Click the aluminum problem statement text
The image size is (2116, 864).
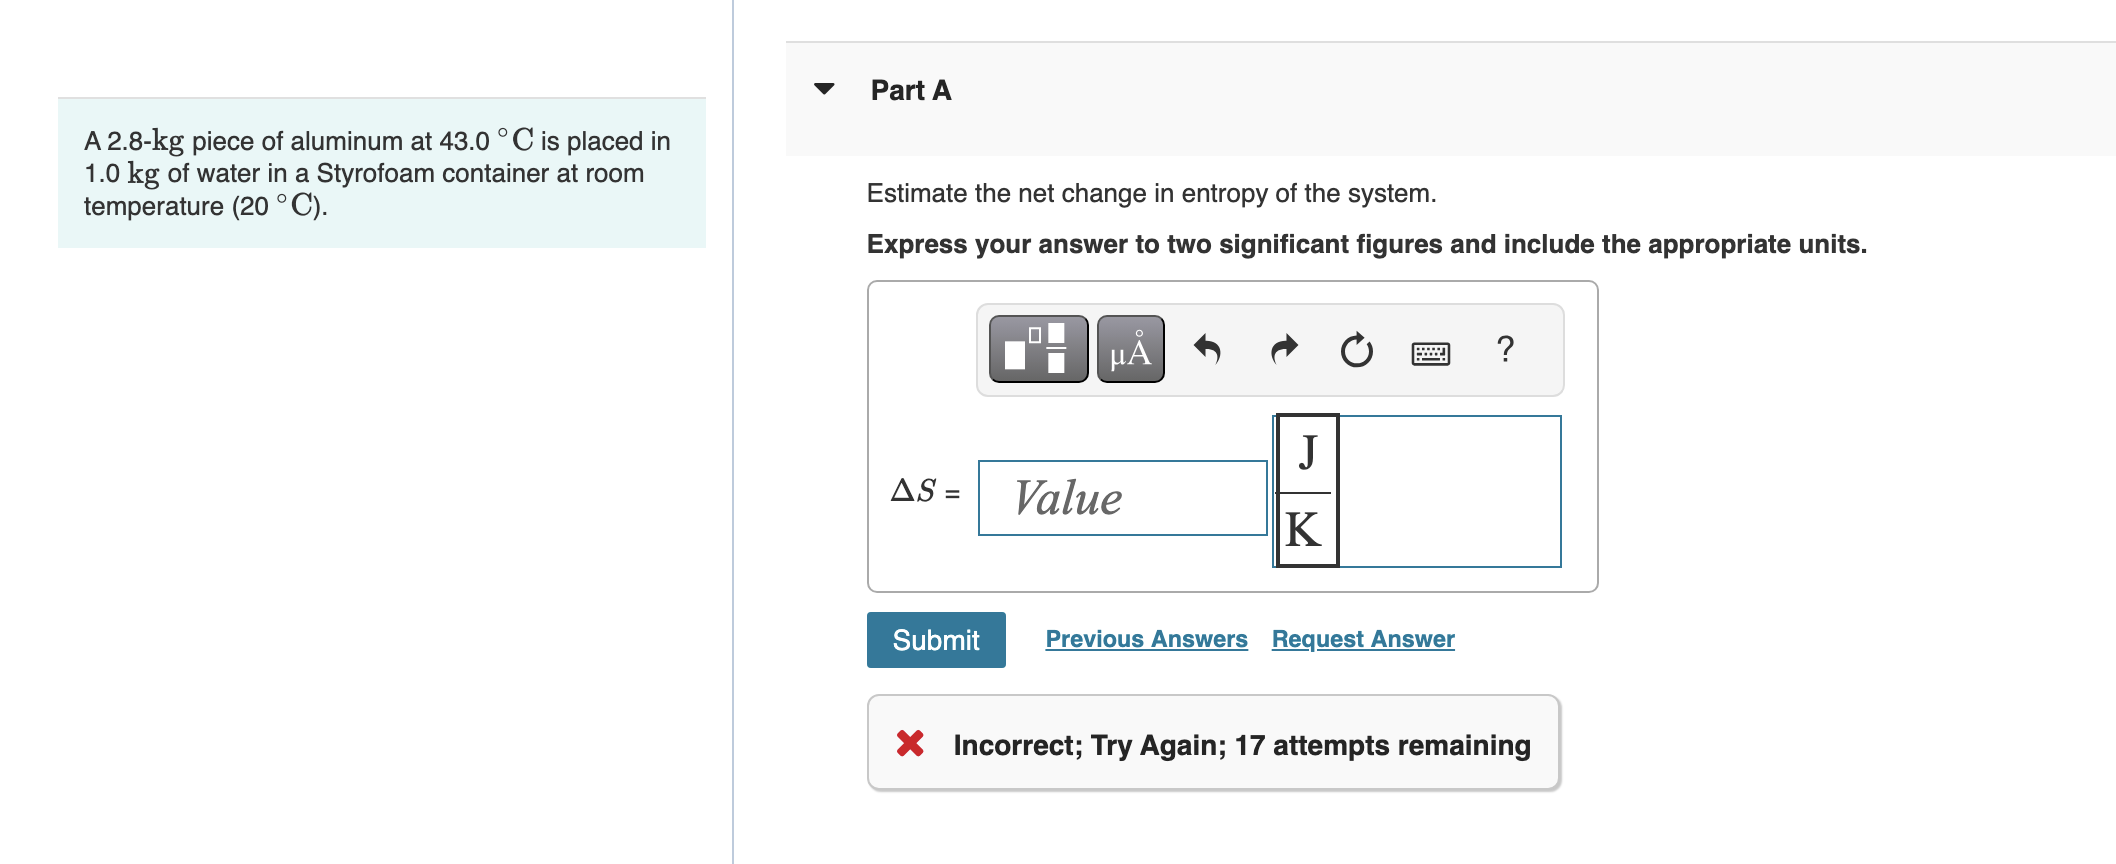(377, 173)
